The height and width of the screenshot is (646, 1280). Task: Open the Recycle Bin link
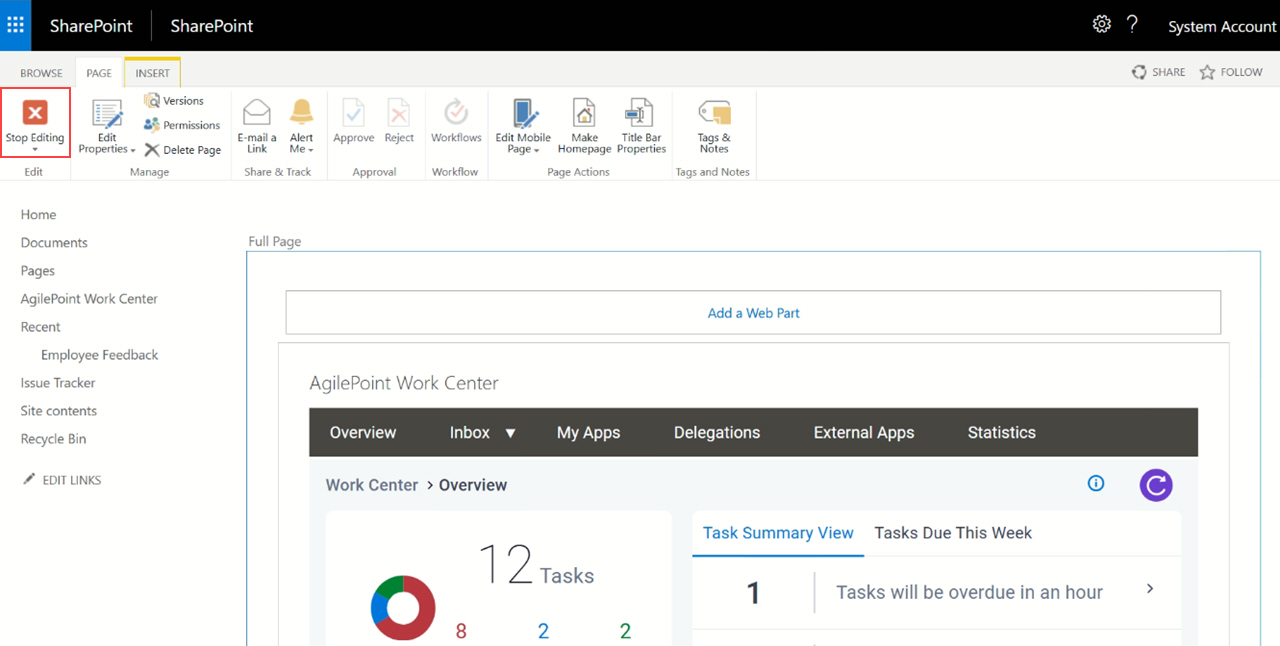click(x=53, y=439)
